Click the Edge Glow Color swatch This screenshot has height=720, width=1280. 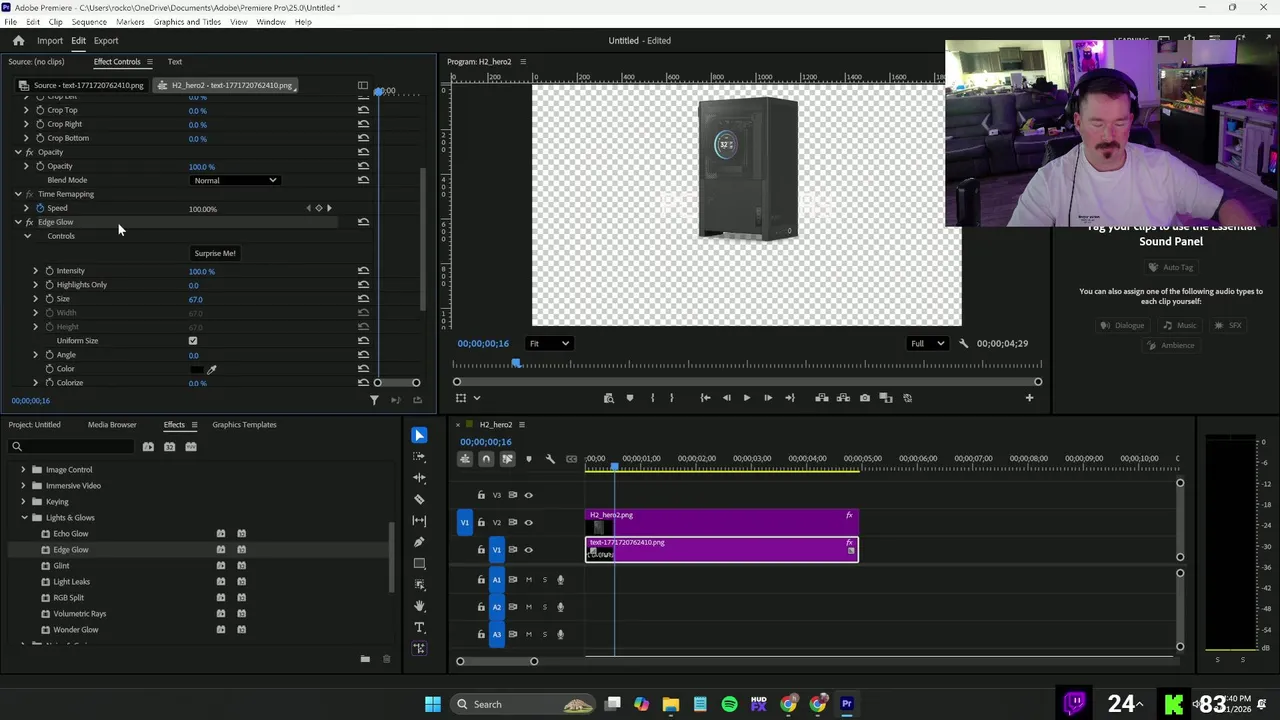[198, 369]
